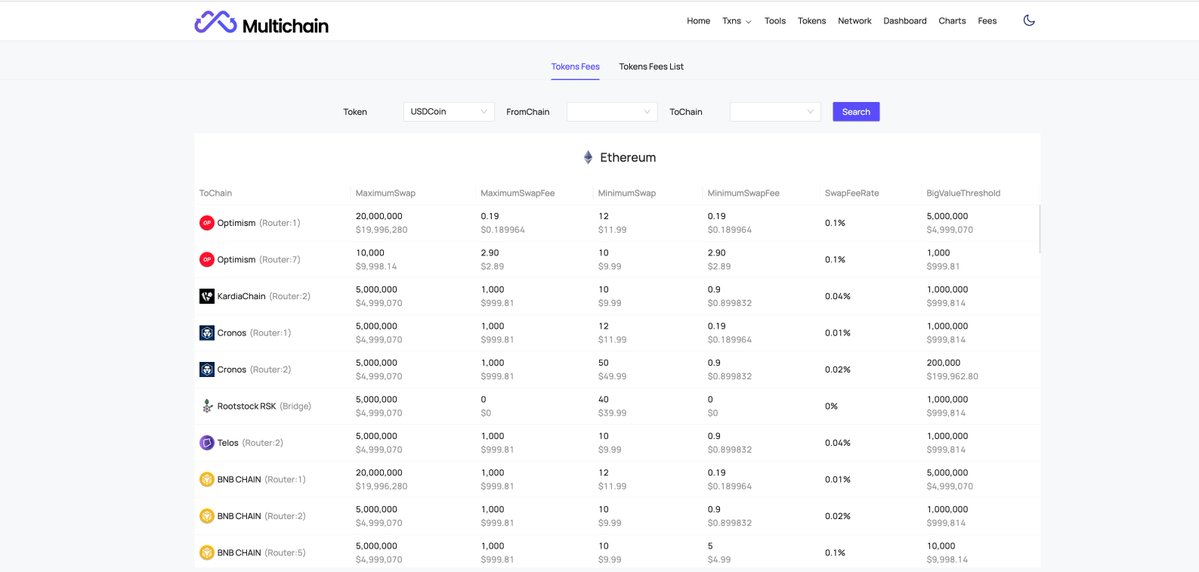The width and height of the screenshot is (1199, 572).
Task: Click SwapFeeRate 0.04% in KardiaChain row
Action: (838, 296)
